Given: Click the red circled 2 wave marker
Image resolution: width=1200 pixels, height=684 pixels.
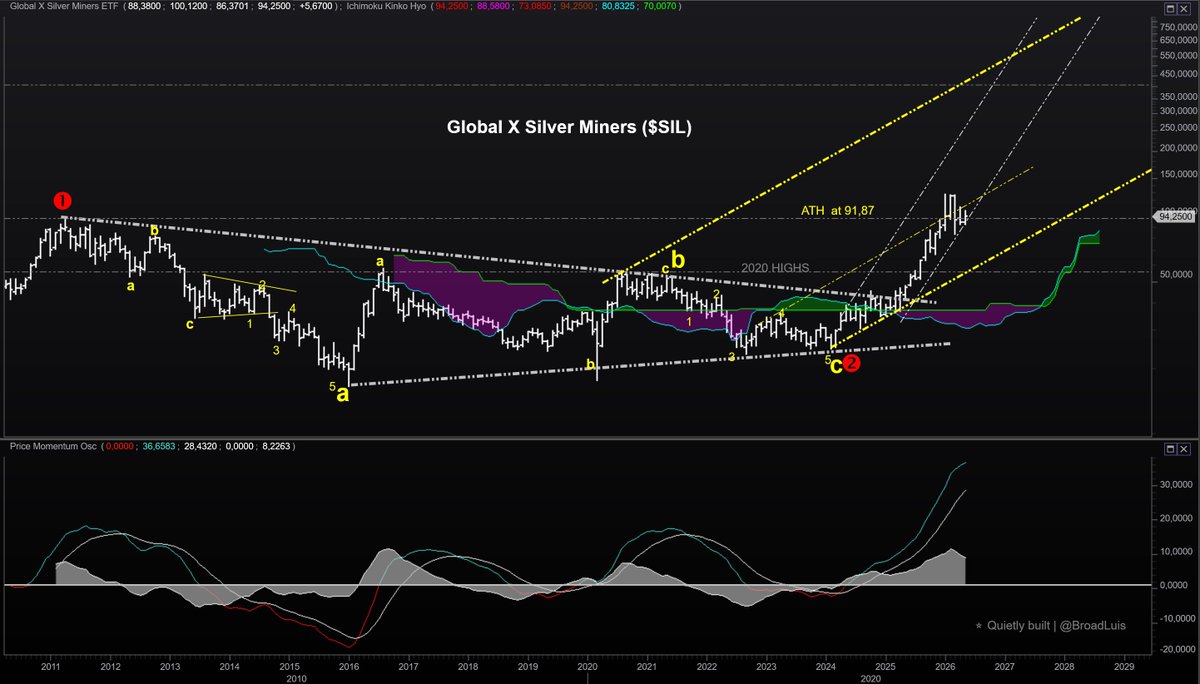Looking at the screenshot, I should [x=851, y=363].
